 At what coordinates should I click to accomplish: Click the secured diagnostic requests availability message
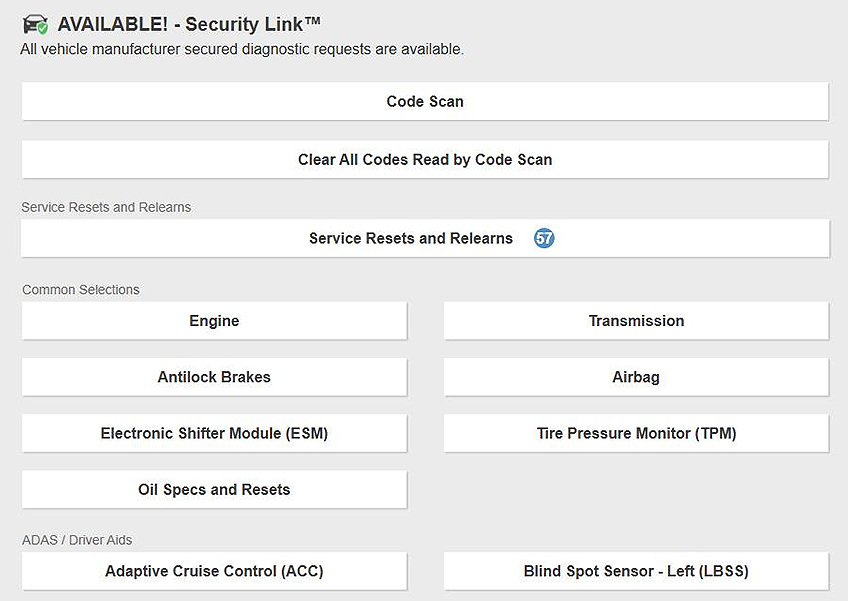(x=242, y=48)
